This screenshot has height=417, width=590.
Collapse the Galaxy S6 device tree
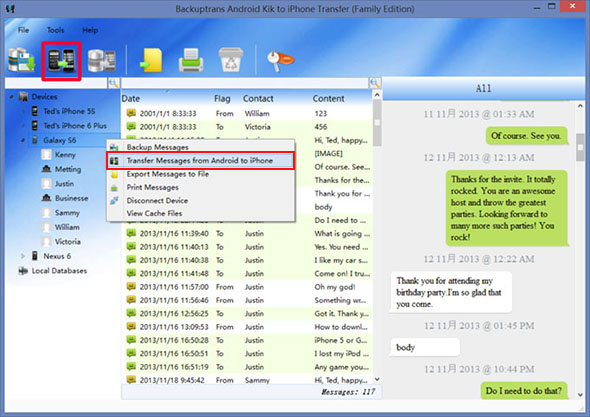pyautogui.click(x=23, y=140)
